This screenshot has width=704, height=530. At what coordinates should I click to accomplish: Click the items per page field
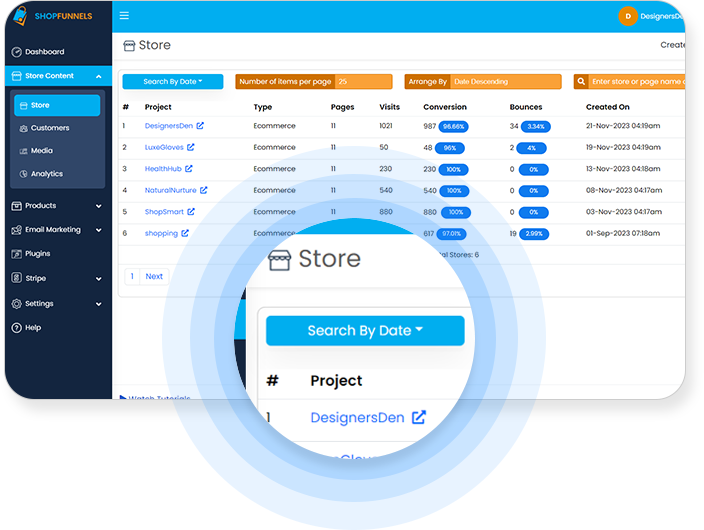tap(363, 82)
